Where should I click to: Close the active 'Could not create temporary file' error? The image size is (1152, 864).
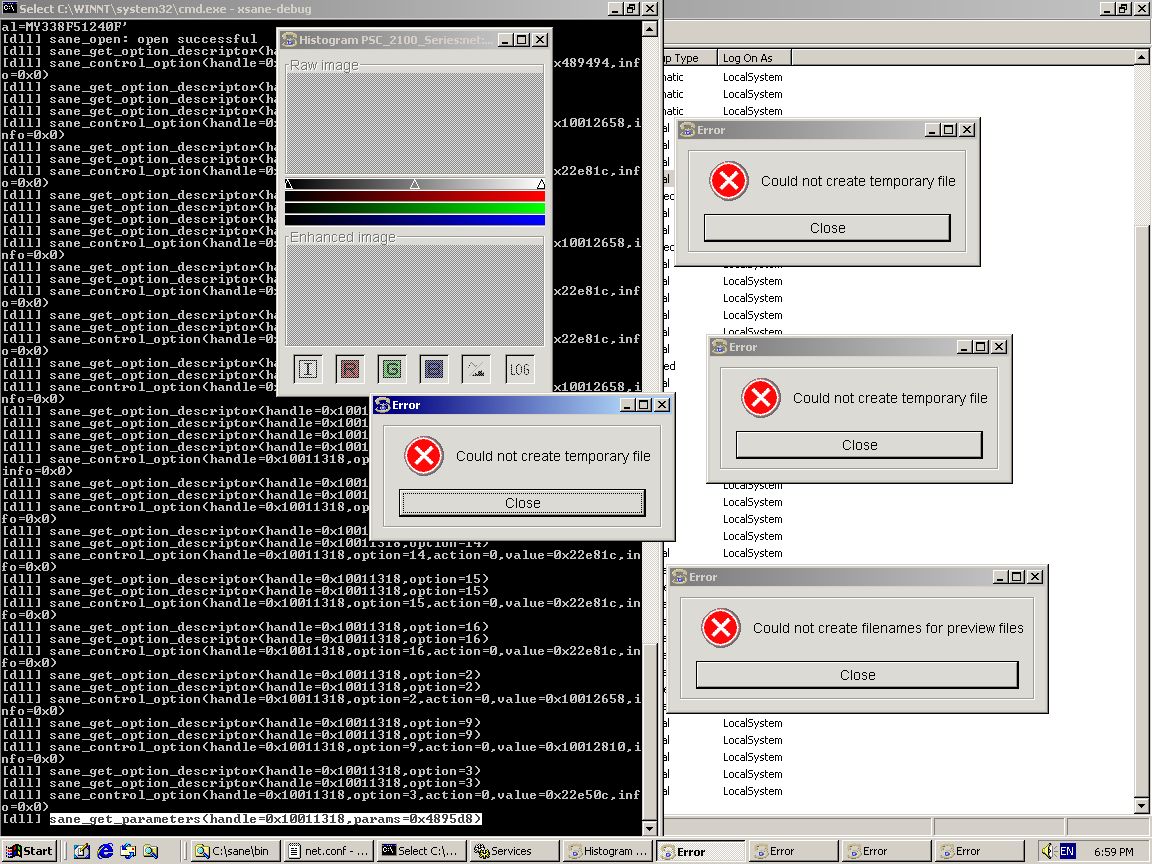click(522, 503)
